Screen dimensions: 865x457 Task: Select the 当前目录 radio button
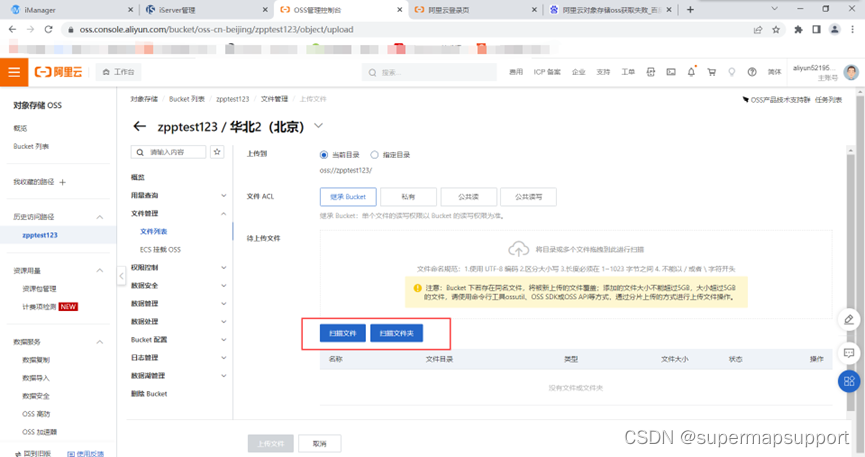click(324, 155)
